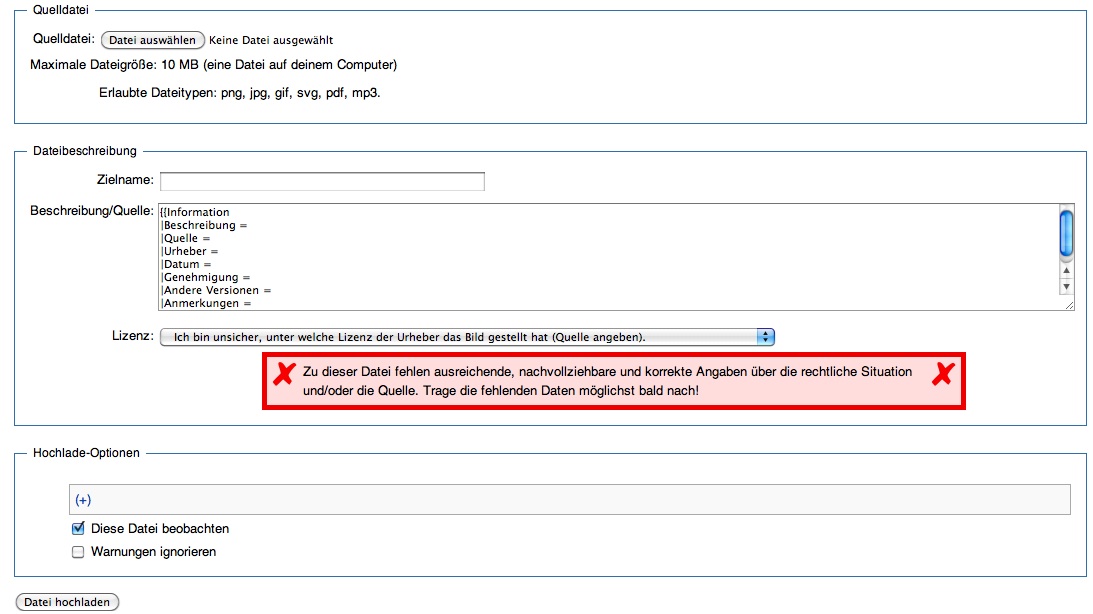
Task: Focus the Zielname input field
Action: click(322, 181)
